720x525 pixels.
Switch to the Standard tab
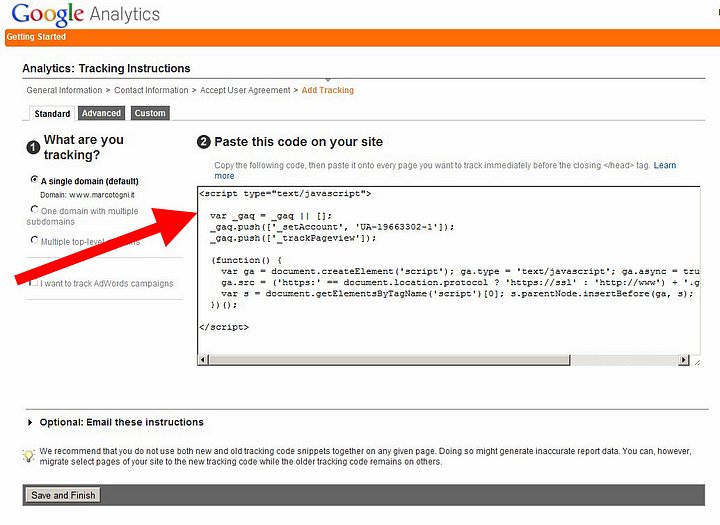(52, 113)
